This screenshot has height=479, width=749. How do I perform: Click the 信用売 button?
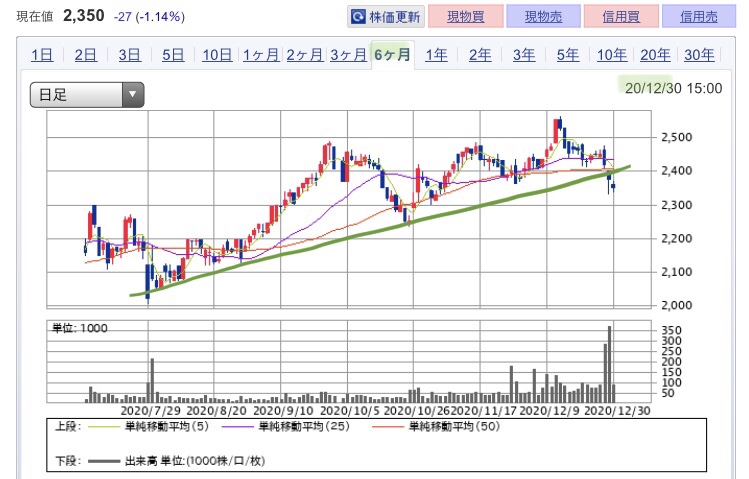point(699,17)
